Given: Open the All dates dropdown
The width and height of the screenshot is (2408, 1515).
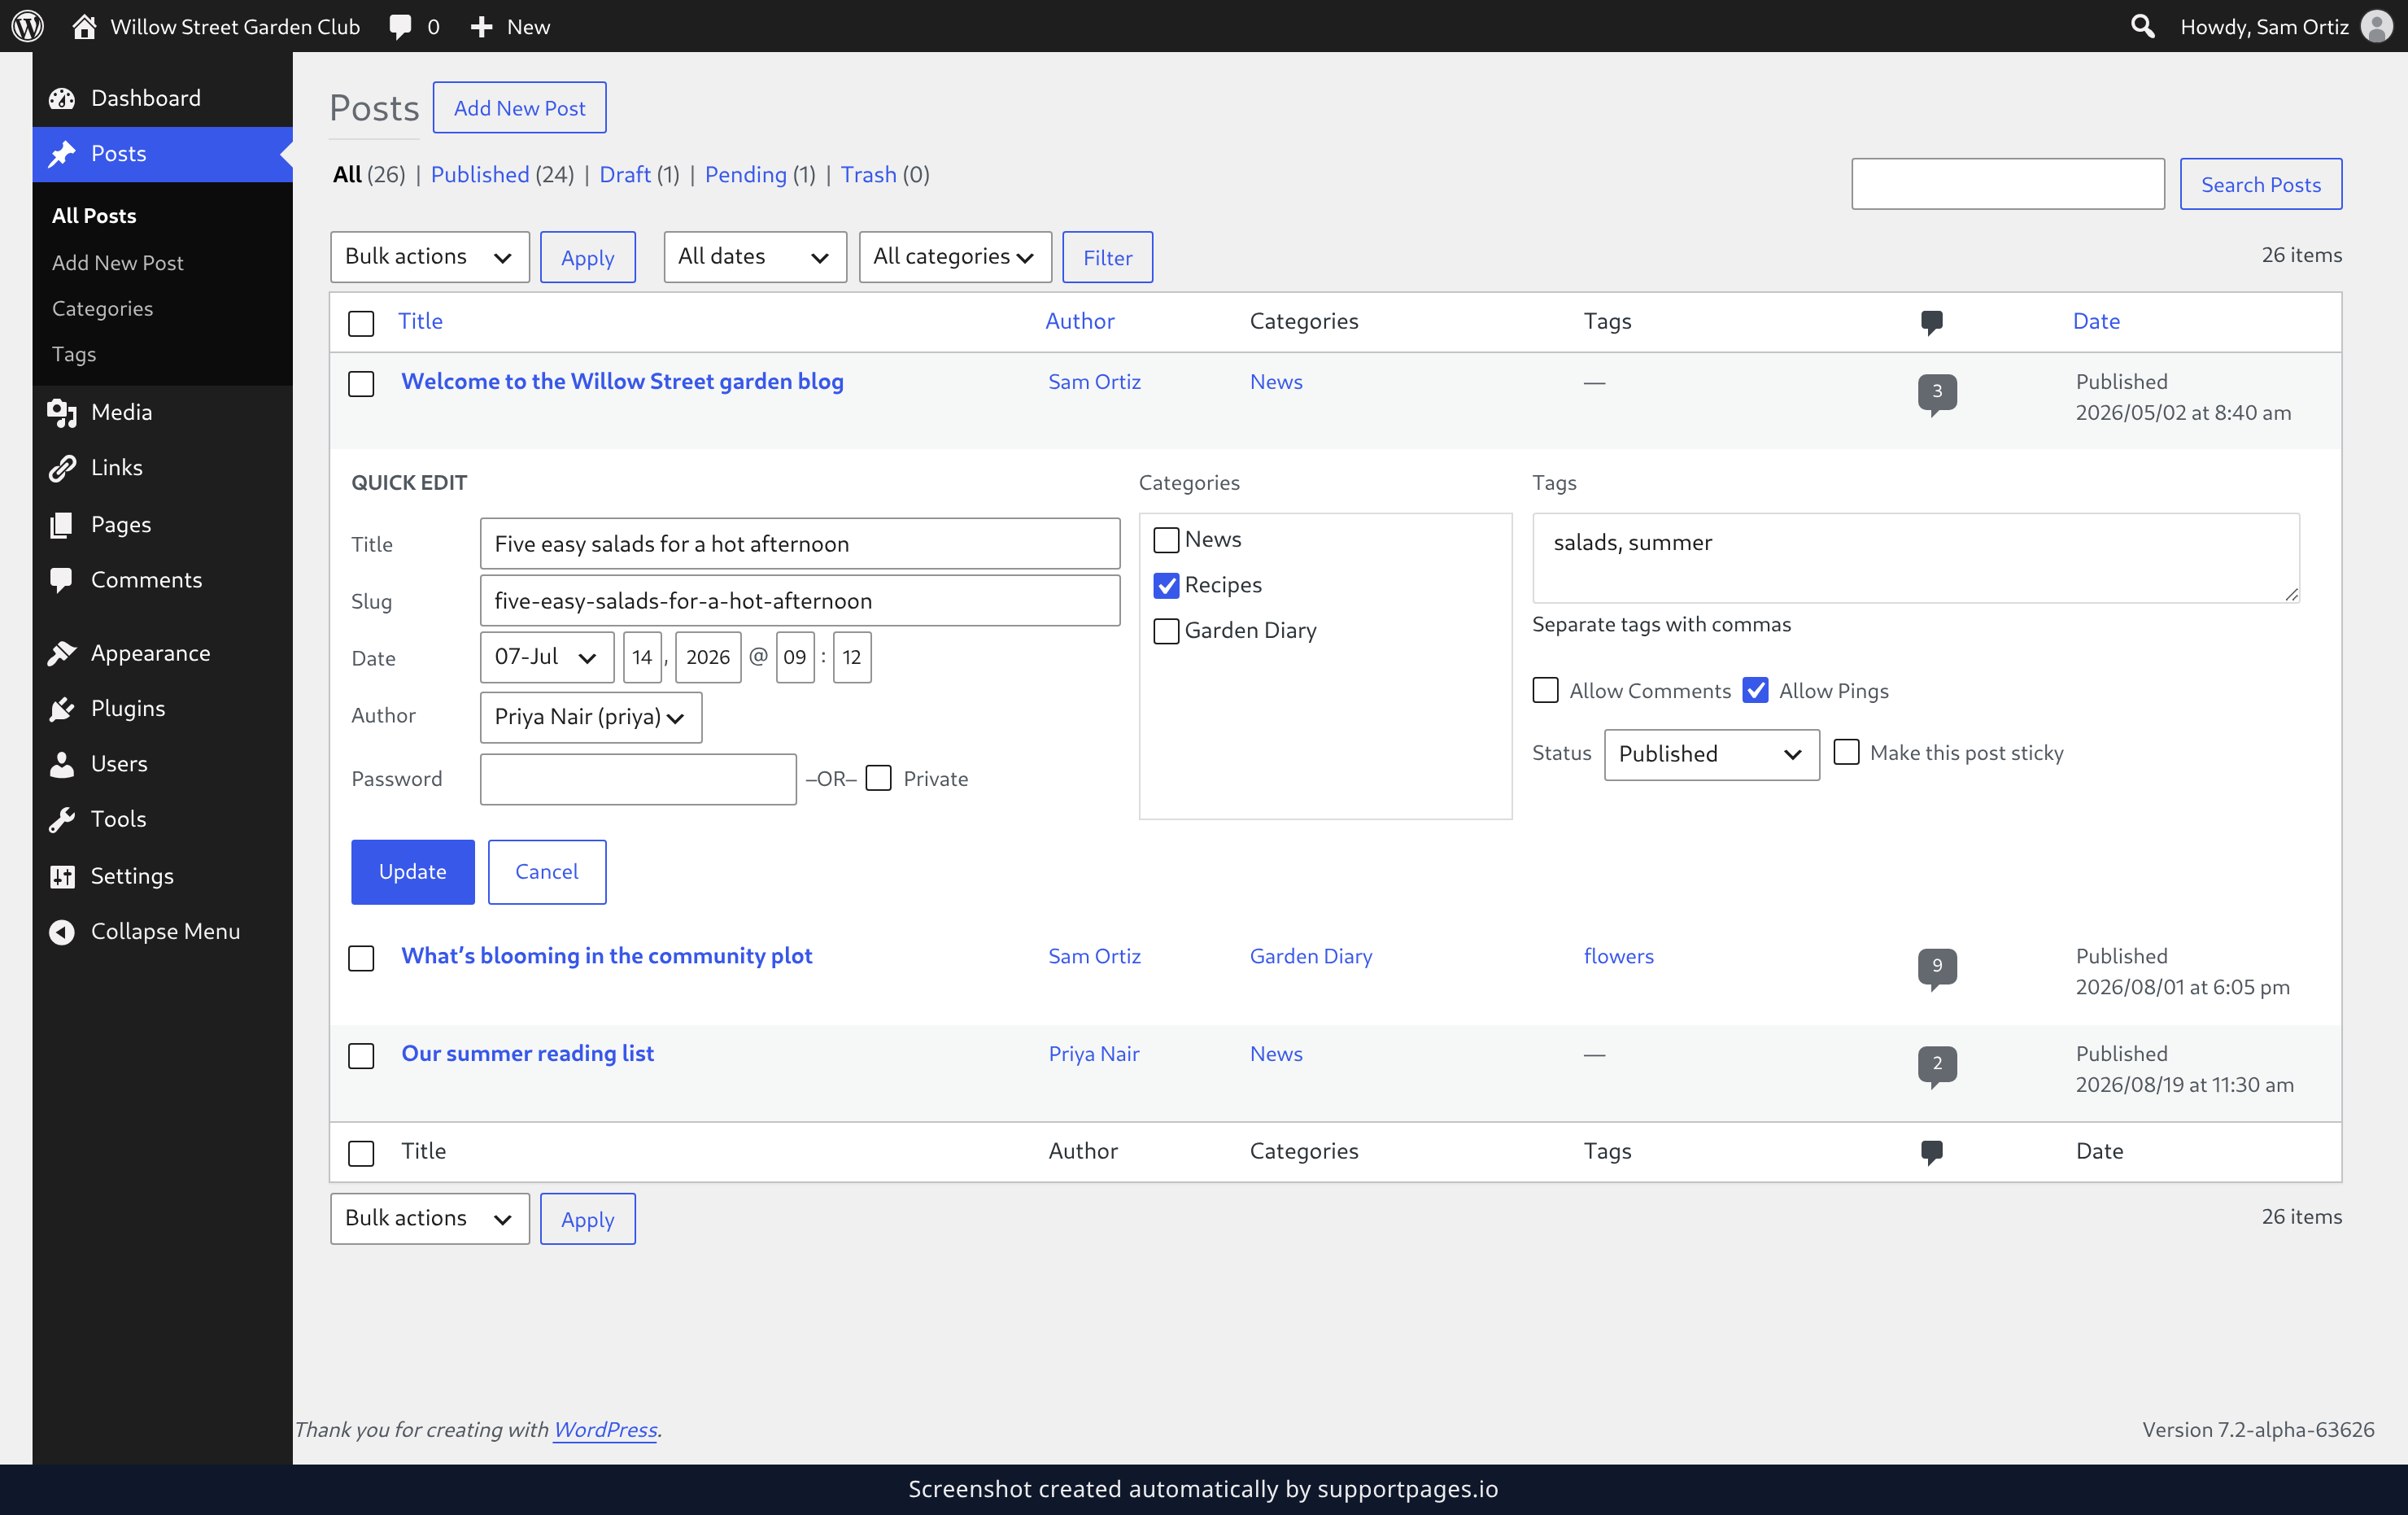Looking at the screenshot, I should 755,257.
